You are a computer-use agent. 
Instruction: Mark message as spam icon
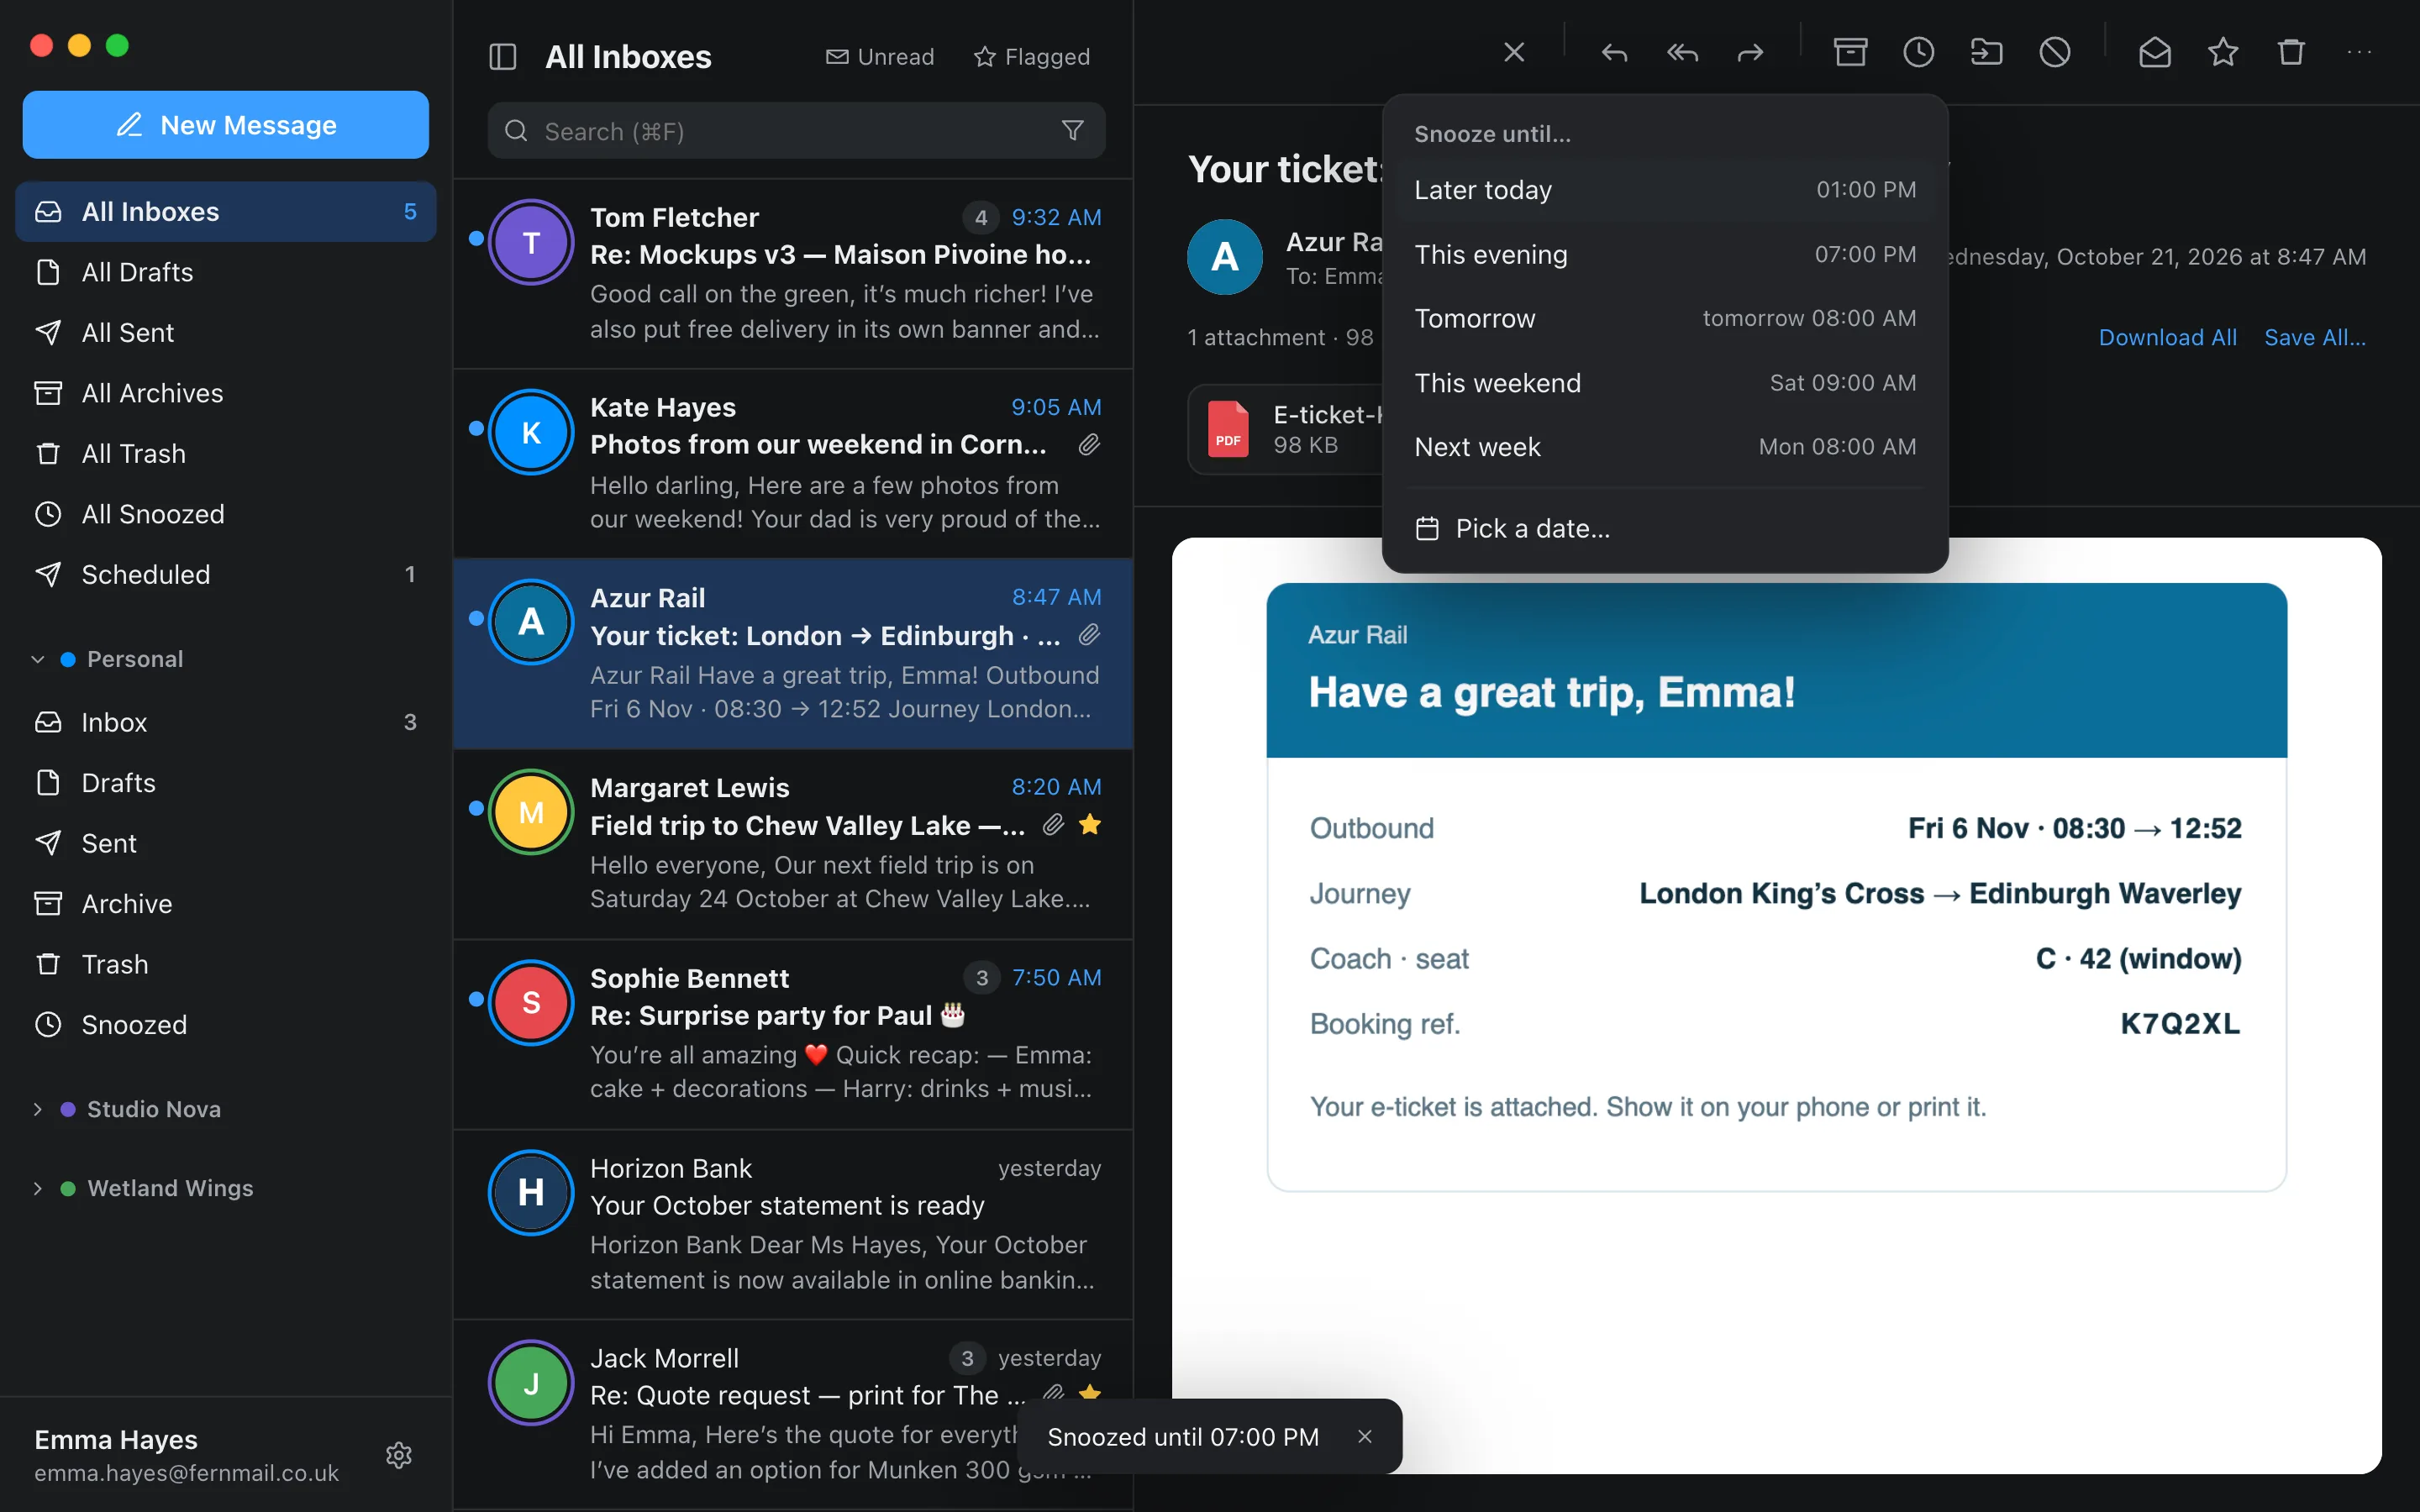point(2055,52)
